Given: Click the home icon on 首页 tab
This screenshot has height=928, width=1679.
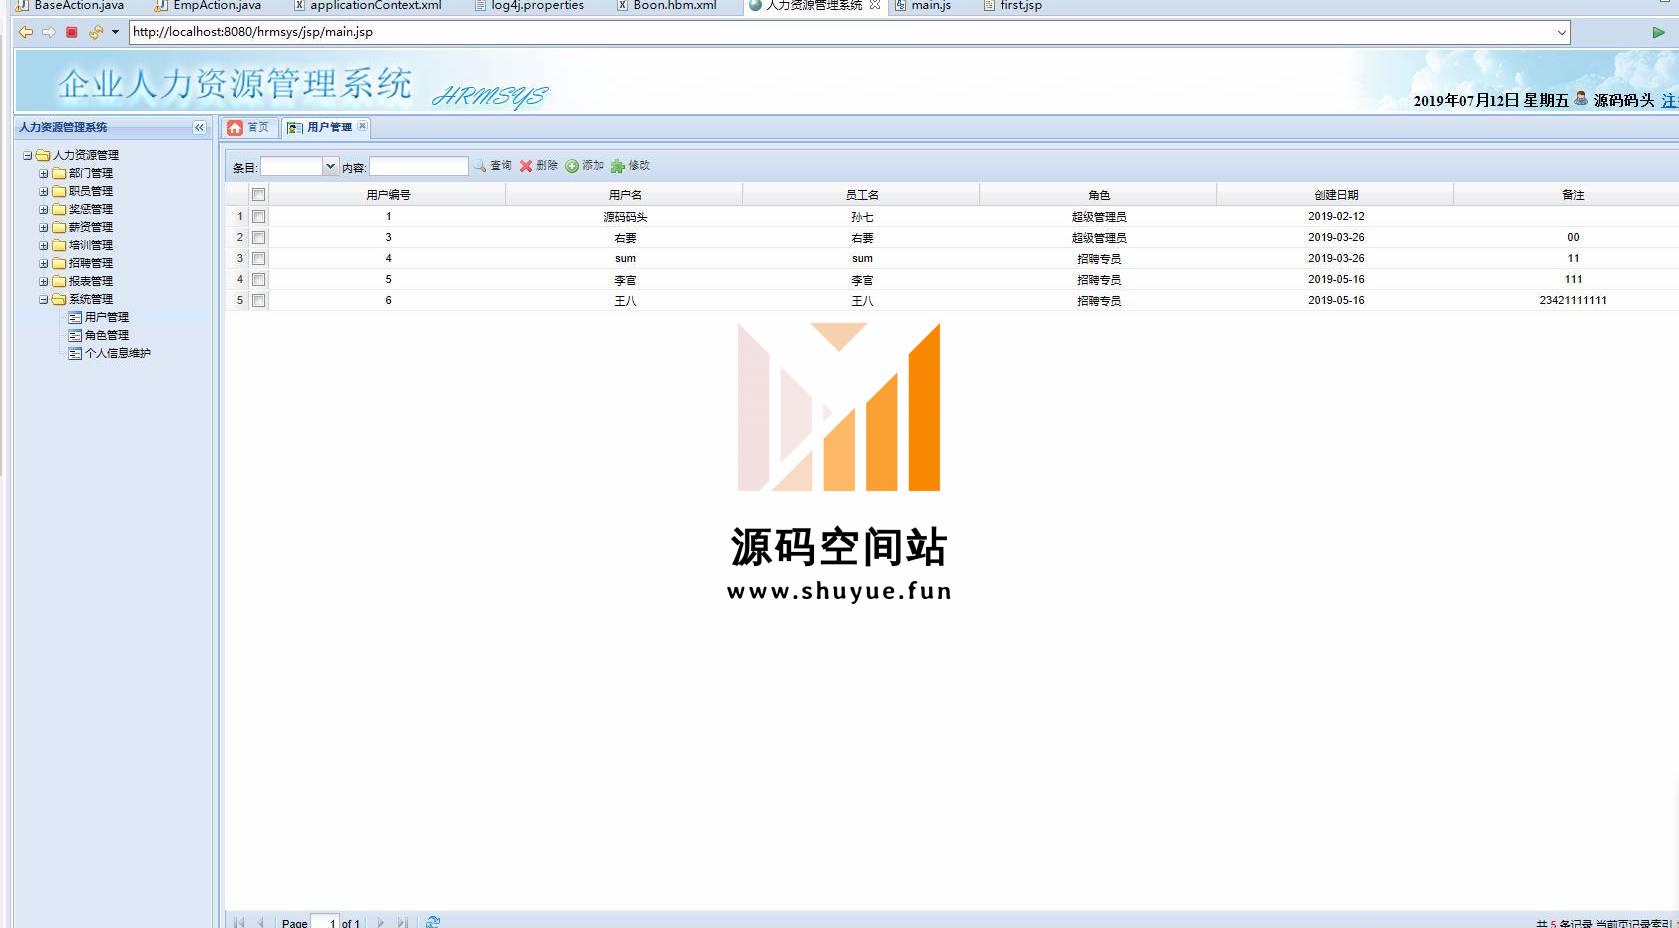Looking at the screenshot, I should (235, 127).
